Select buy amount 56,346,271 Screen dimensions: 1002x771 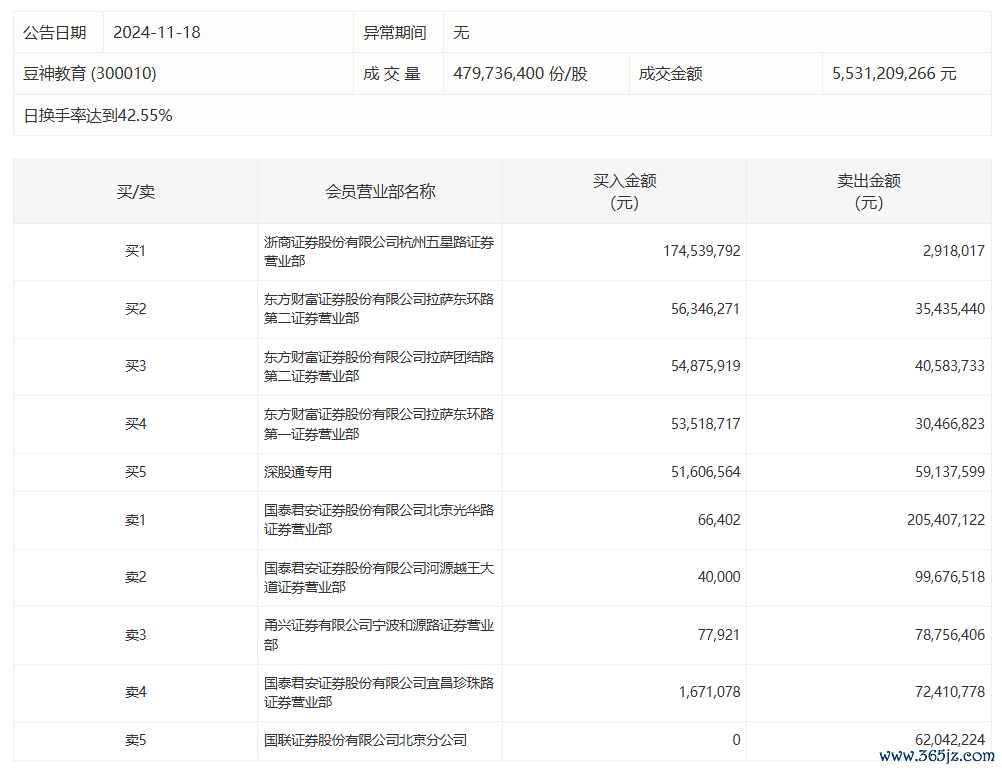pyautogui.click(x=705, y=309)
